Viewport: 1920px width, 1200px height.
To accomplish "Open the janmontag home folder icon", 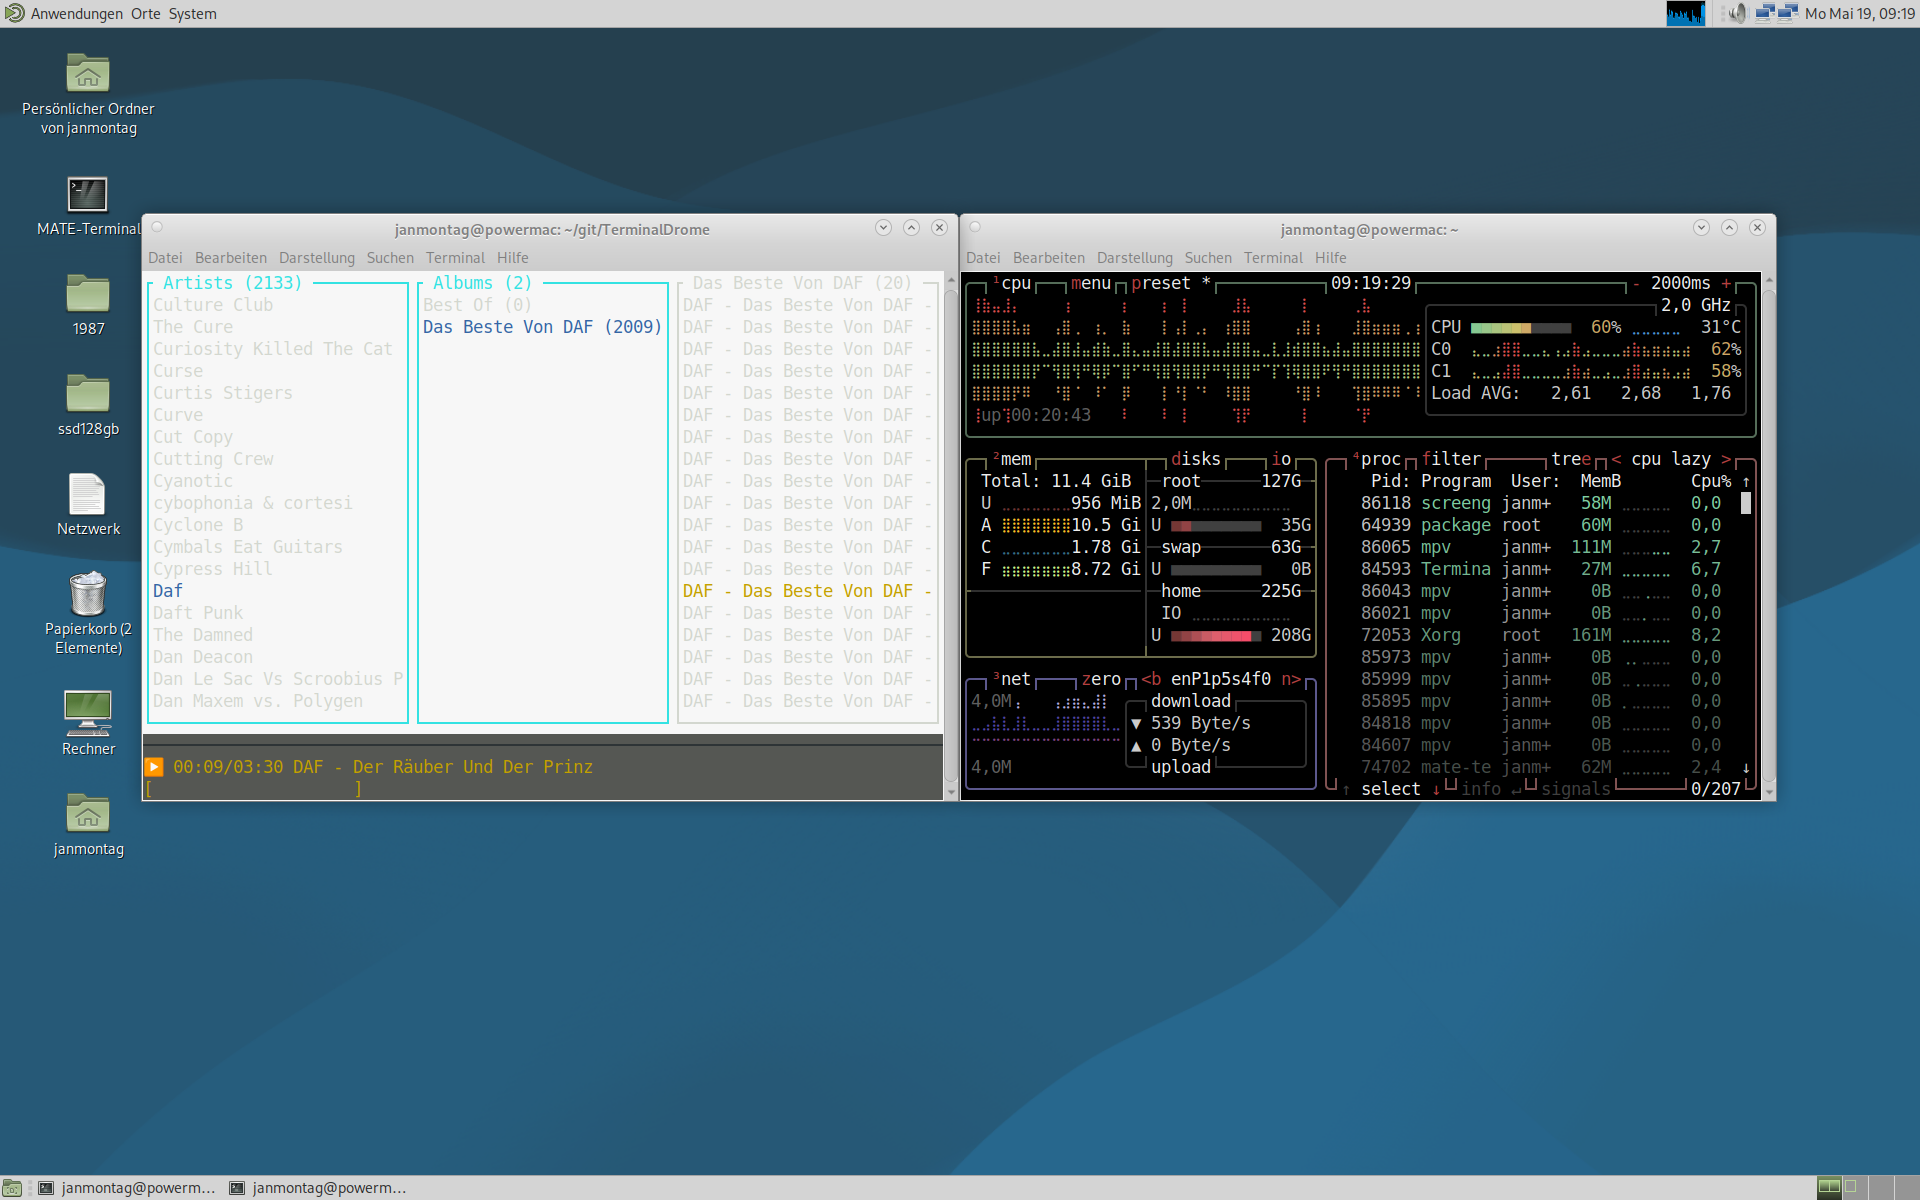I will pos(88,825).
